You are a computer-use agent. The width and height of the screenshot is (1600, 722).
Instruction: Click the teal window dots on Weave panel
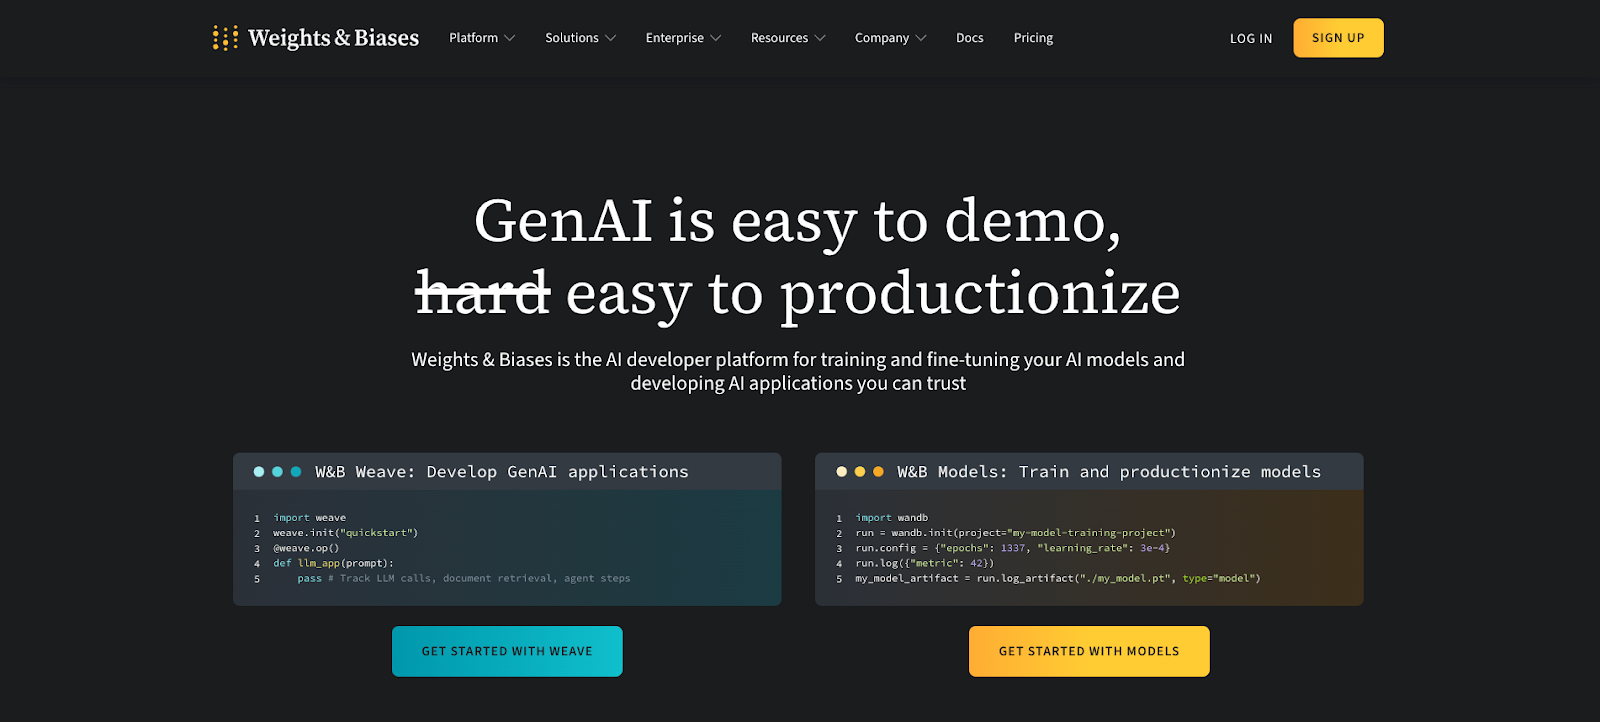coord(277,472)
